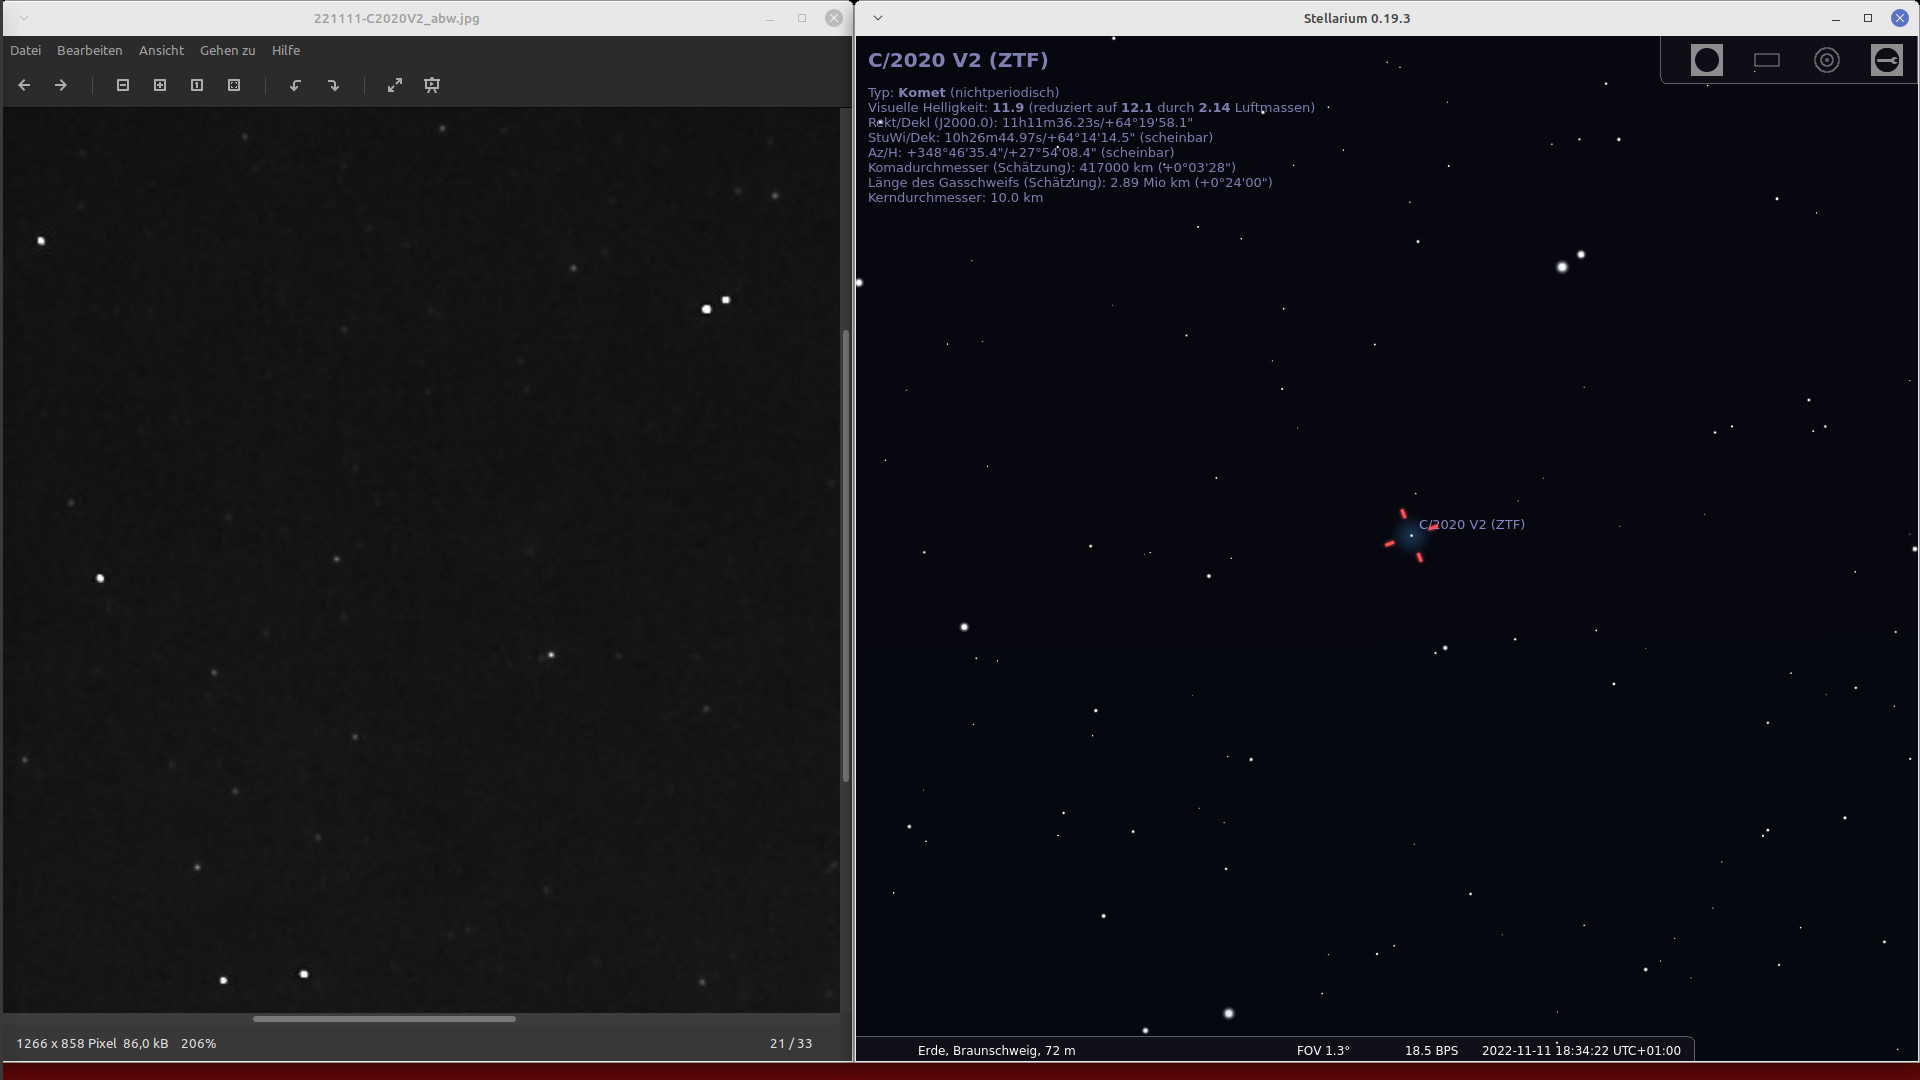Screen dimensions: 1920x1080
Task: Fit image to window
Action: [x=234, y=85]
